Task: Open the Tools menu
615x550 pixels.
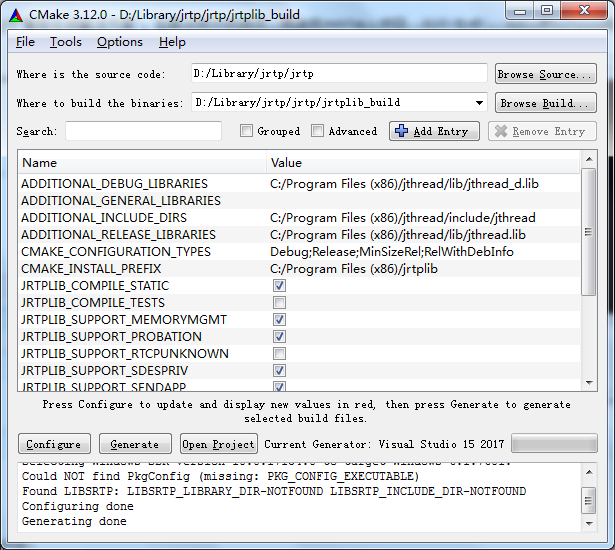Action: click(66, 42)
